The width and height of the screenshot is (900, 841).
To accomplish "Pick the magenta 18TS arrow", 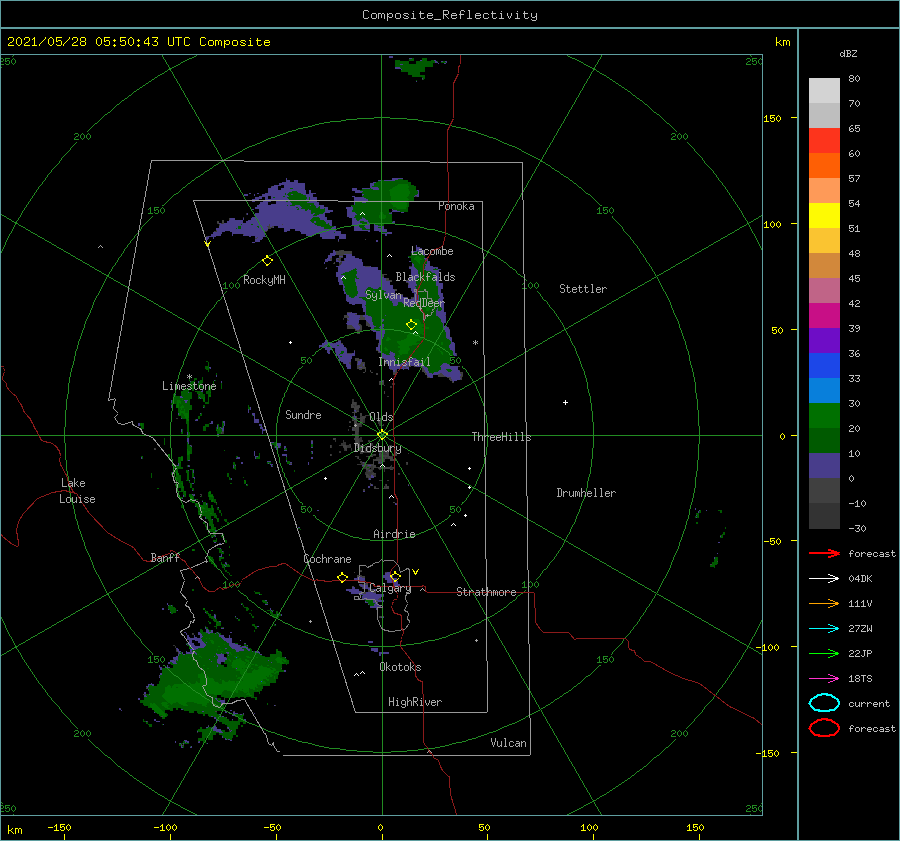I will [824, 679].
